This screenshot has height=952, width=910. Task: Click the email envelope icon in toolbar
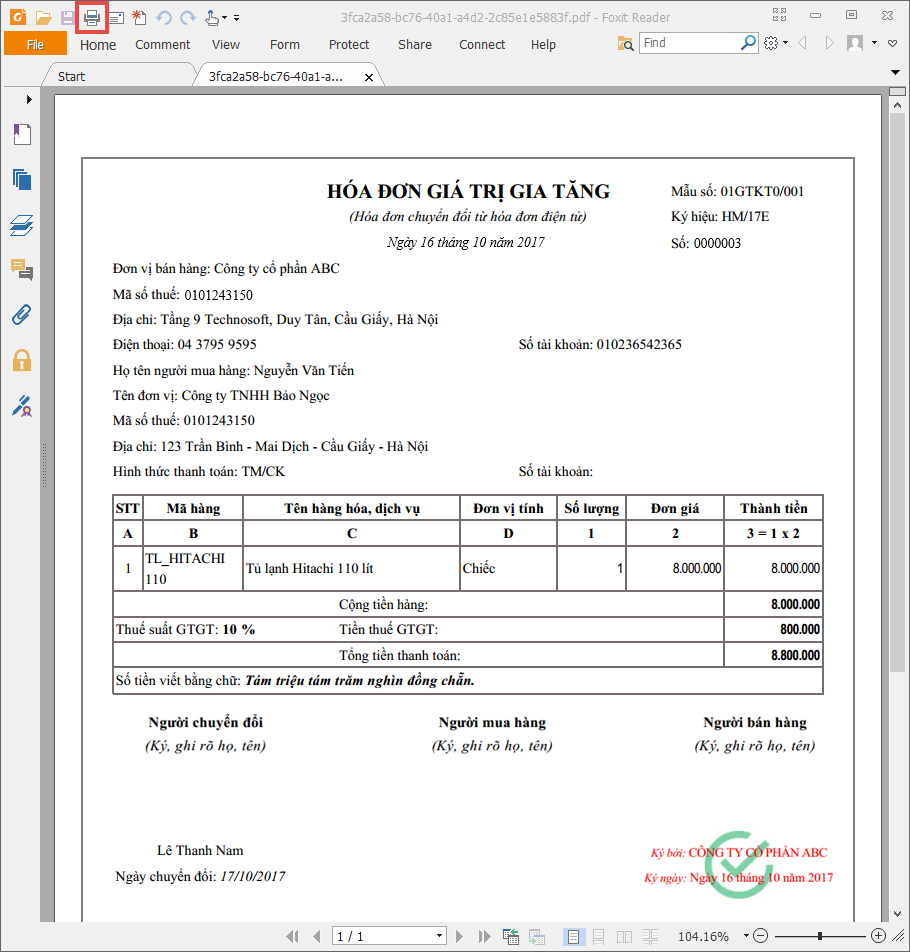pos(117,18)
